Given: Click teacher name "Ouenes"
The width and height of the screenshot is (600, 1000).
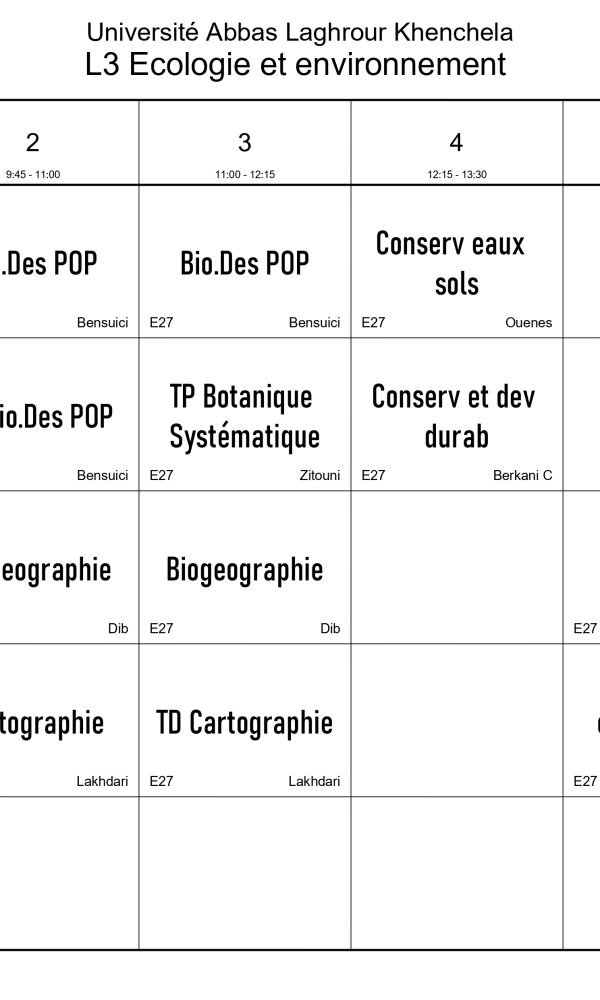Looking at the screenshot, I should pos(528,323).
